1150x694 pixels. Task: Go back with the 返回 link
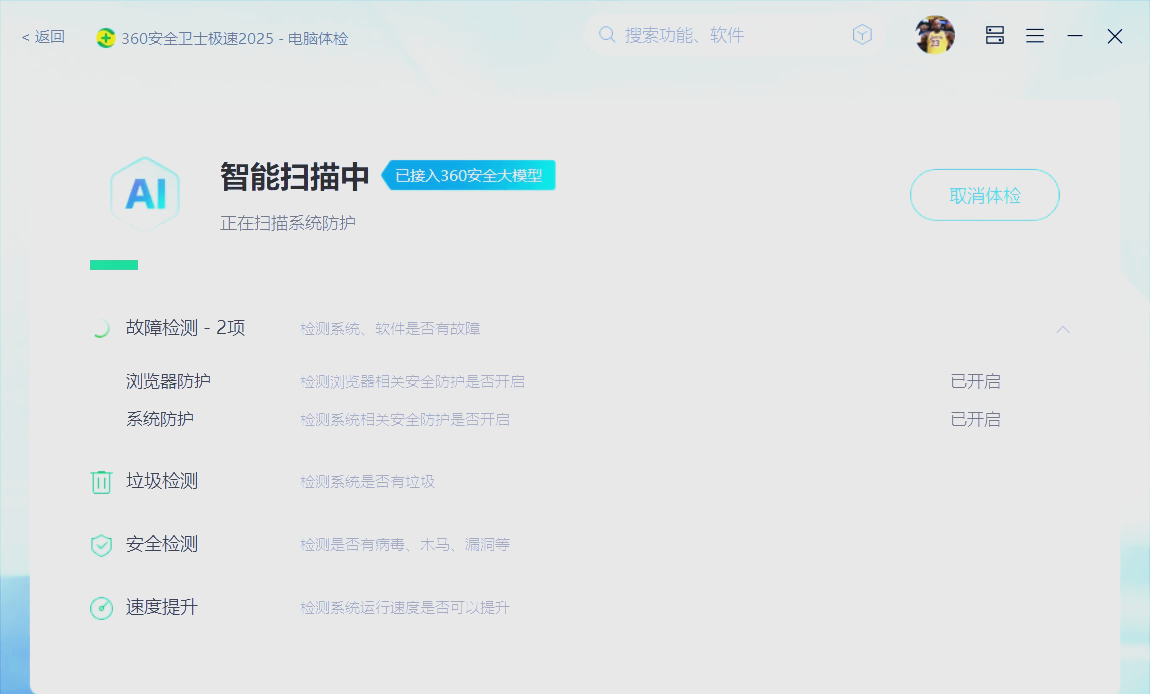point(43,37)
